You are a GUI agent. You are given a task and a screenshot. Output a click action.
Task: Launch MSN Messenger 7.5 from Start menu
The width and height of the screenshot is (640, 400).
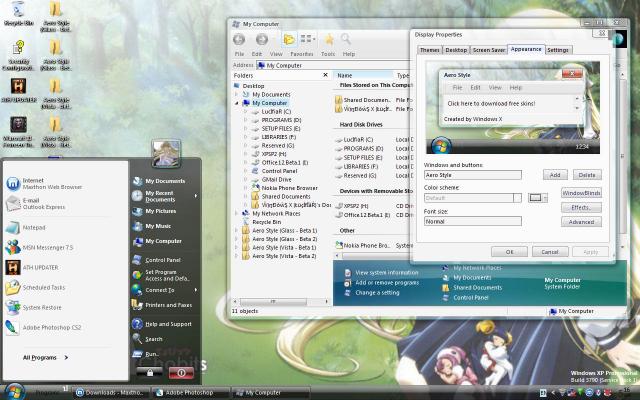point(39,247)
